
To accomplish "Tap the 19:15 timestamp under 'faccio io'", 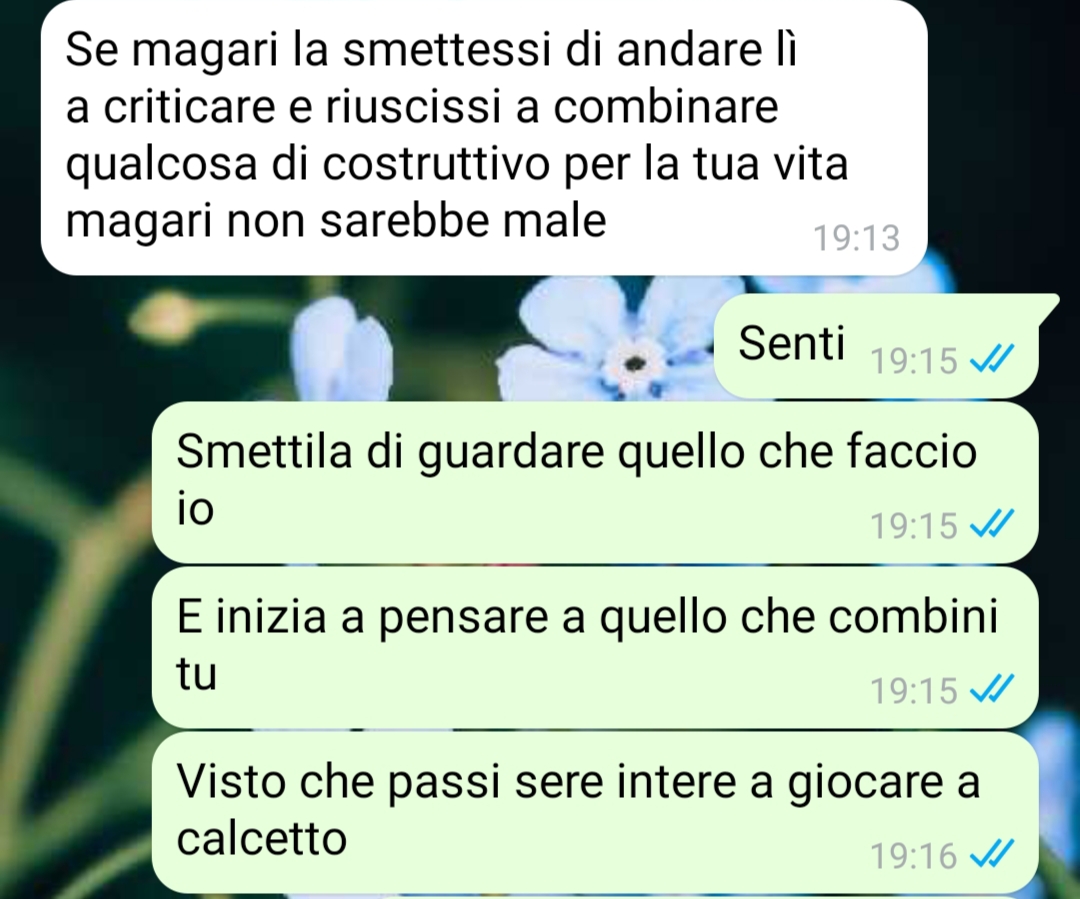I will 914,526.
